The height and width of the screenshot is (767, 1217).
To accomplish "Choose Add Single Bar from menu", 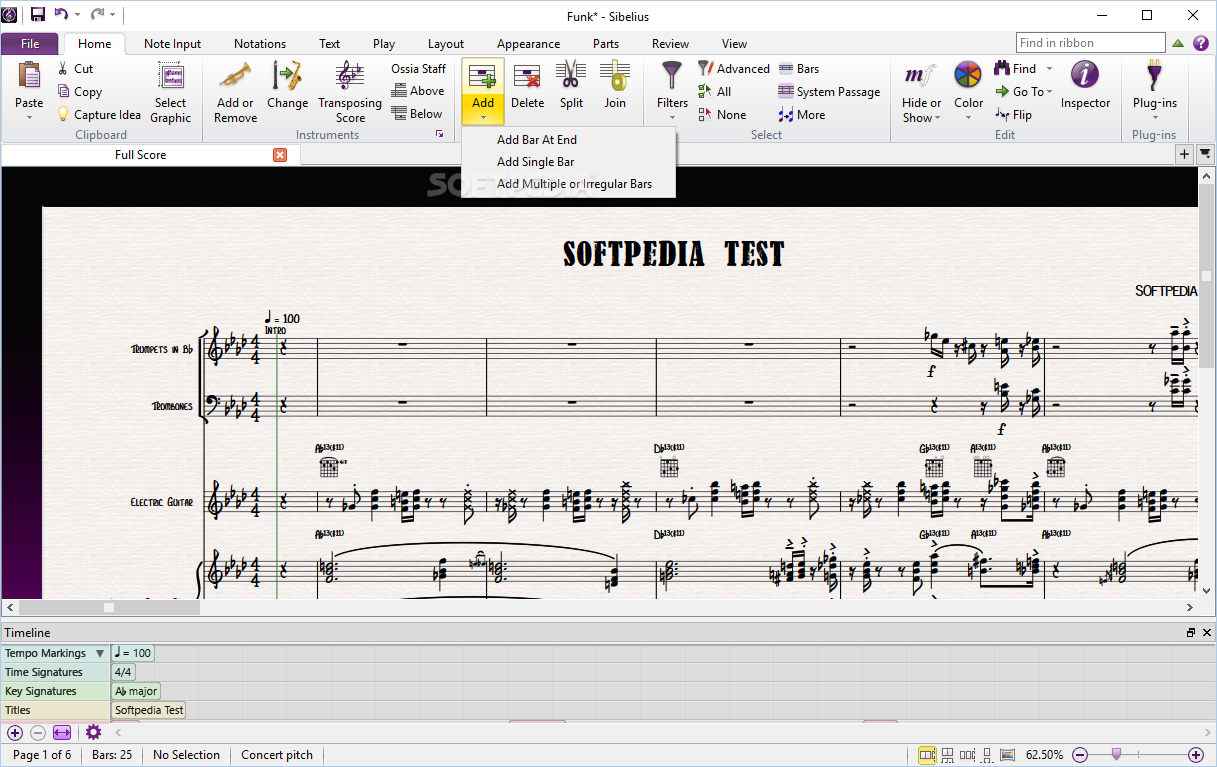I will 535,162.
